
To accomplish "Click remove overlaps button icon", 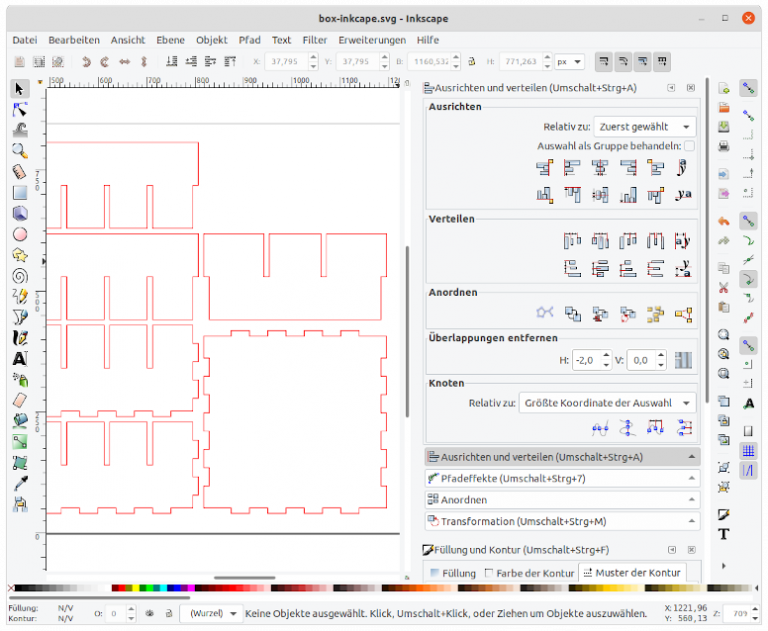I will pyautogui.click(x=683, y=360).
